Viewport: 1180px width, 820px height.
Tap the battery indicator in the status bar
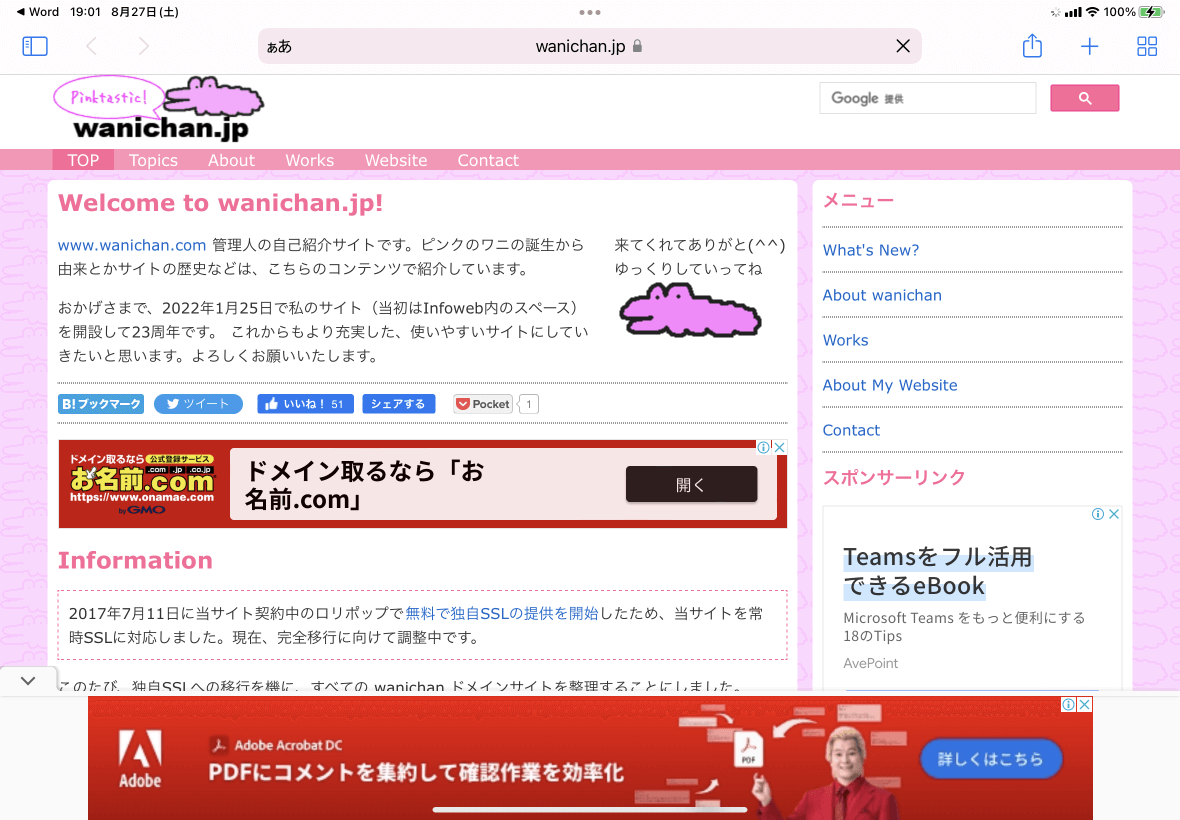point(1152,12)
